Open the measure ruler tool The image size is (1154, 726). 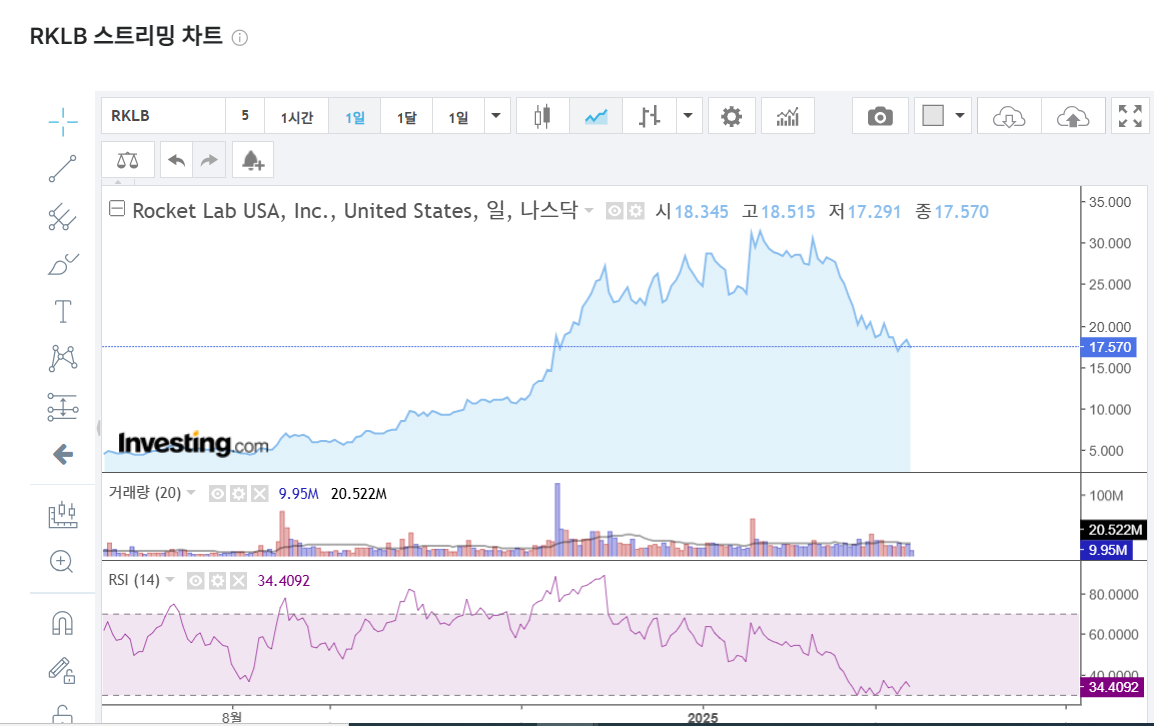[x=63, y=515]
